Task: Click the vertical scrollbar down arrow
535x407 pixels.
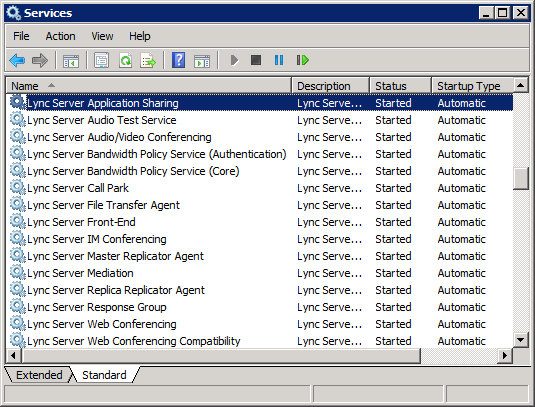Action: pyautogui.click(x=521, y=340)
